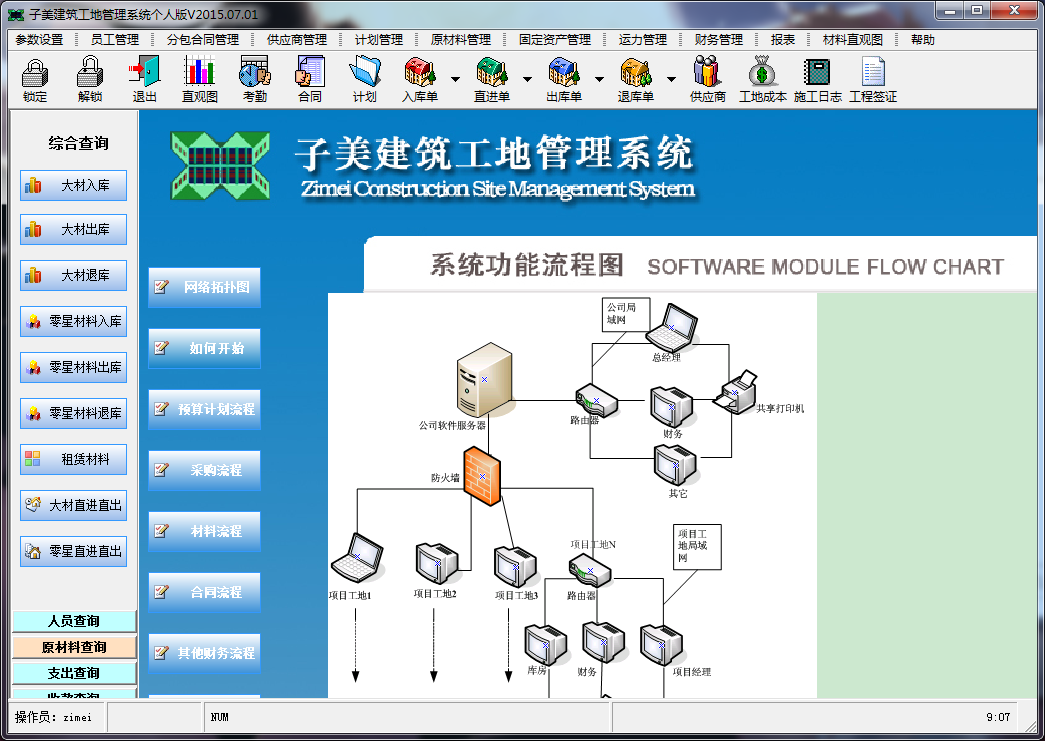Open the 直观图 chart toolbar icon
Screen dimensions: 1045x741
click(199, 79)
